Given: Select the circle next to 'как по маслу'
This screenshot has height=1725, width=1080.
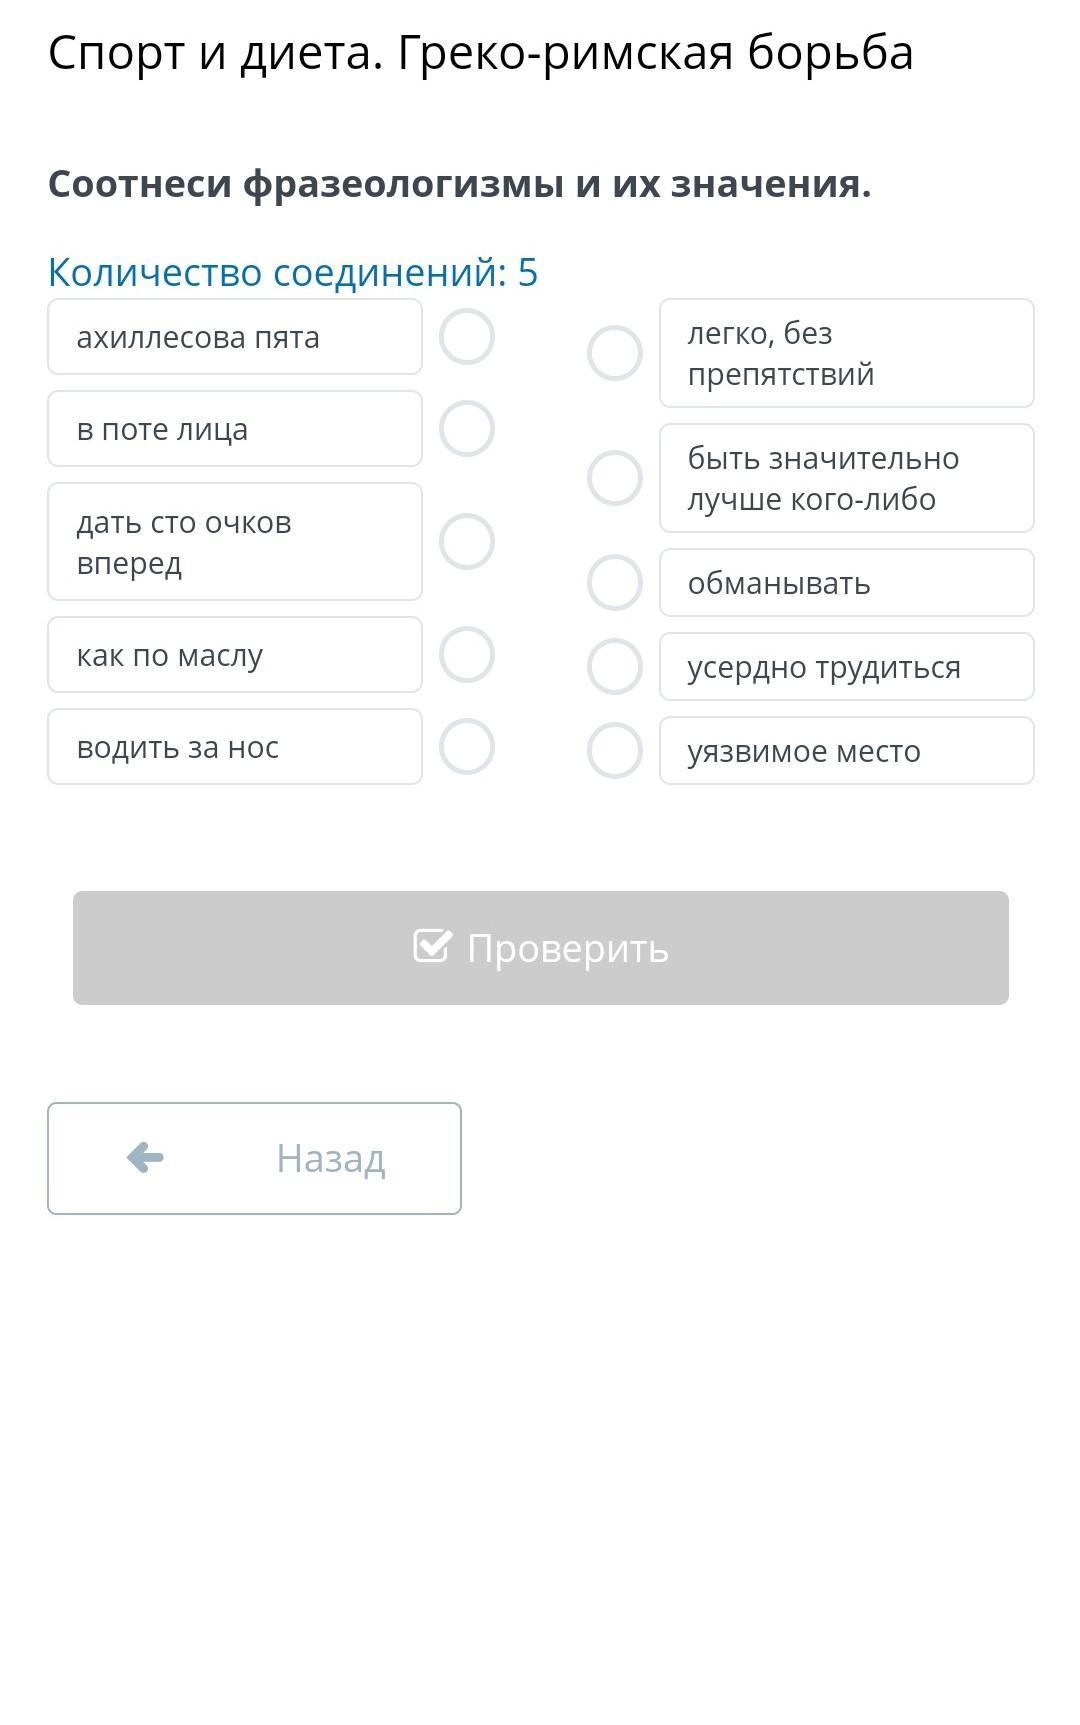Looking at the screenshot, I should (x=467, y=655).
